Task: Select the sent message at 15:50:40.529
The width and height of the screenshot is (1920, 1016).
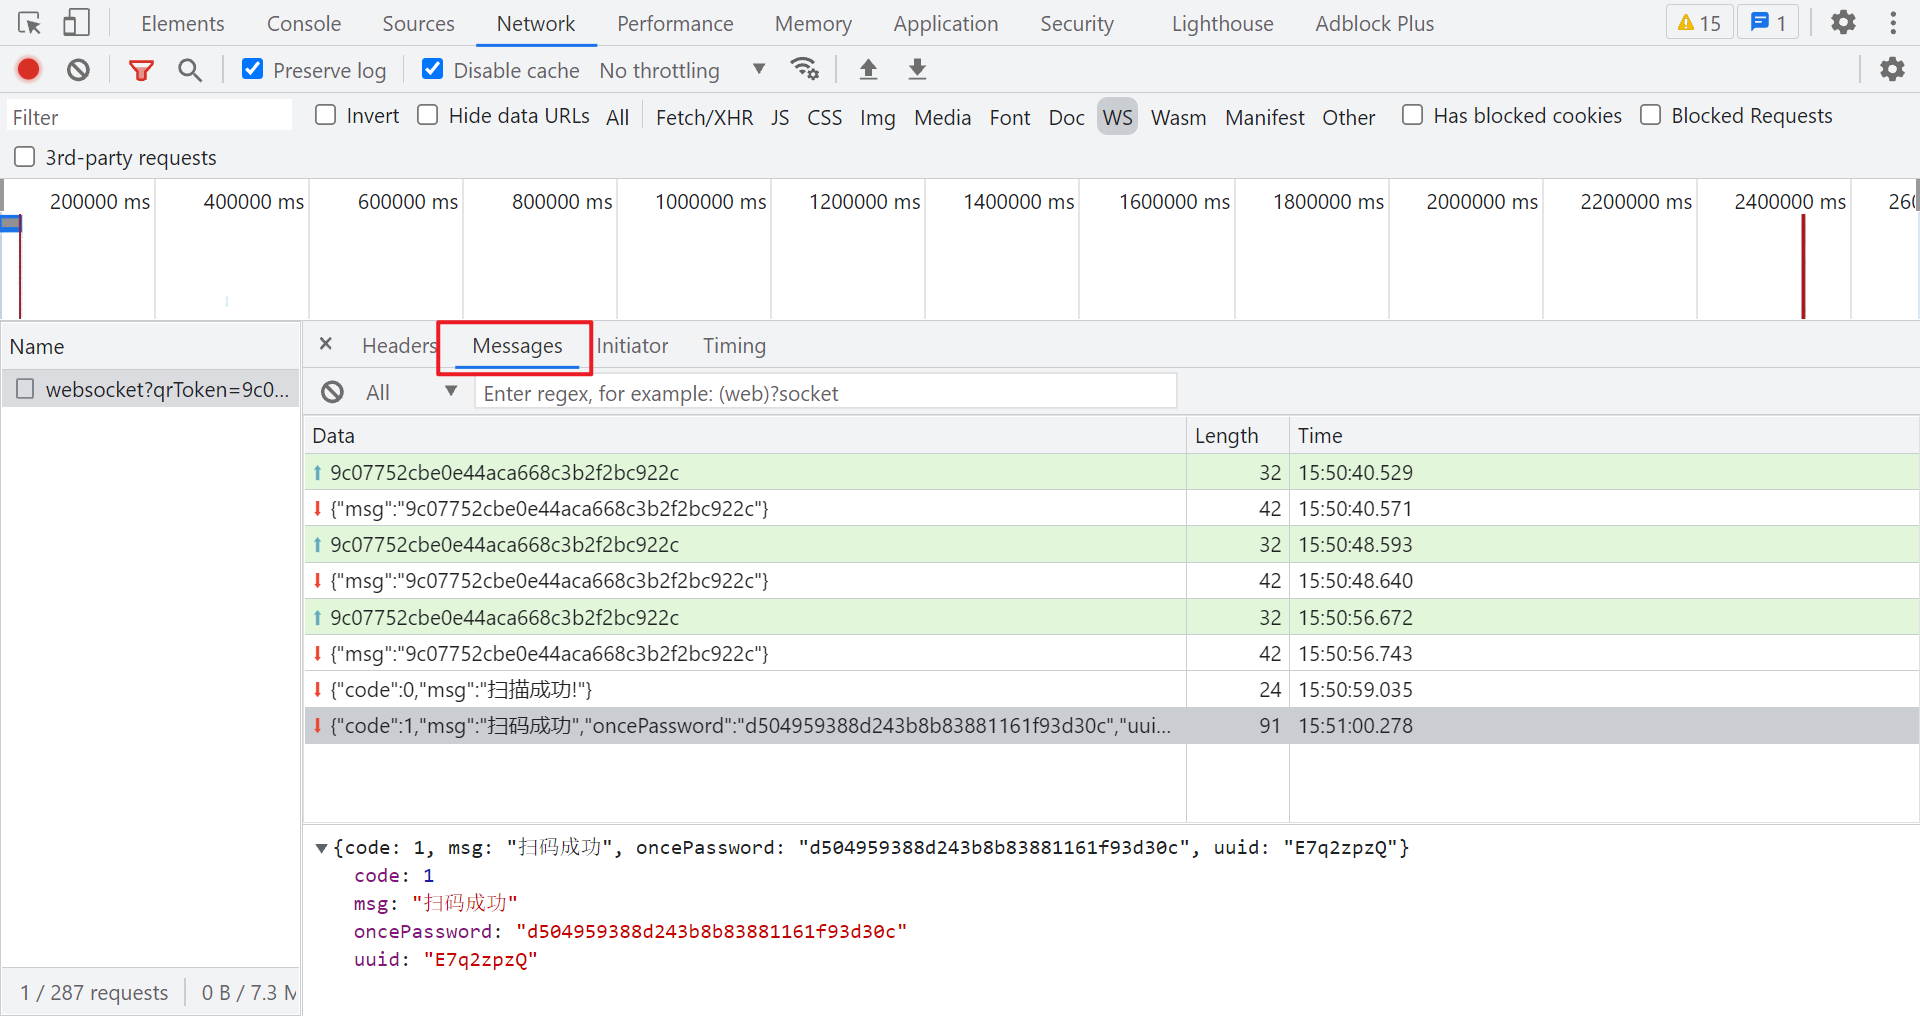Action: (1111, 472)
